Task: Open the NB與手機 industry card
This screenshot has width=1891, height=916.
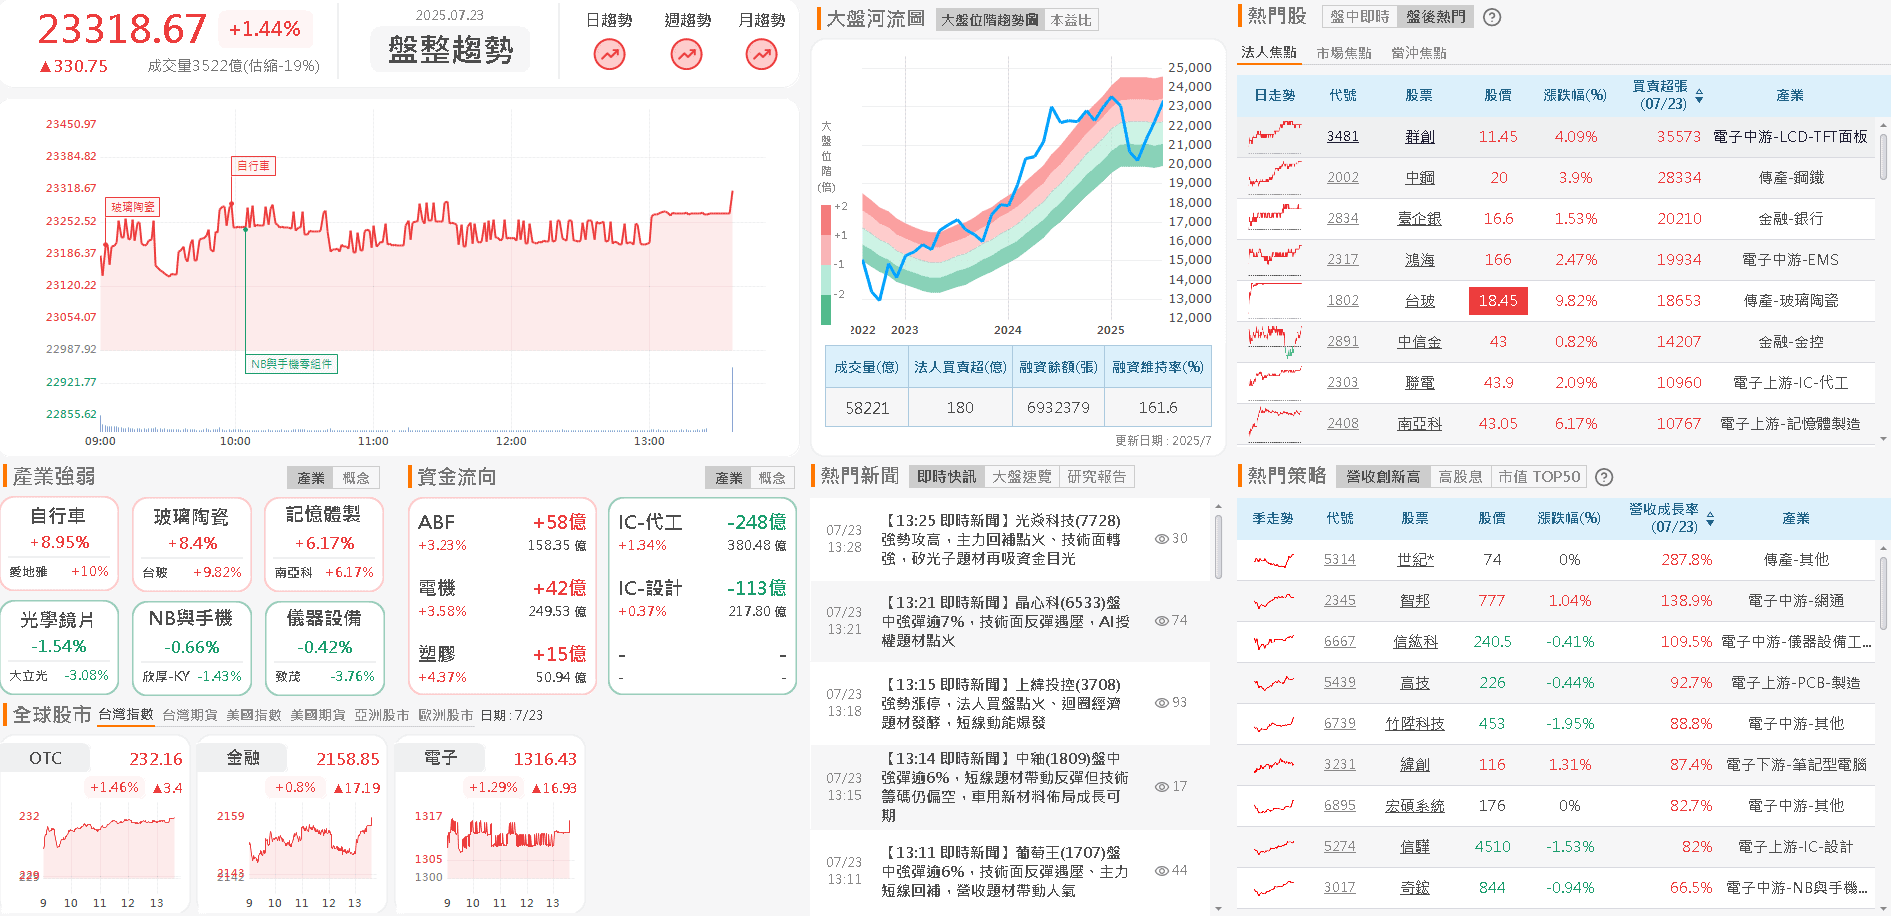Action: tap(191, 647)
